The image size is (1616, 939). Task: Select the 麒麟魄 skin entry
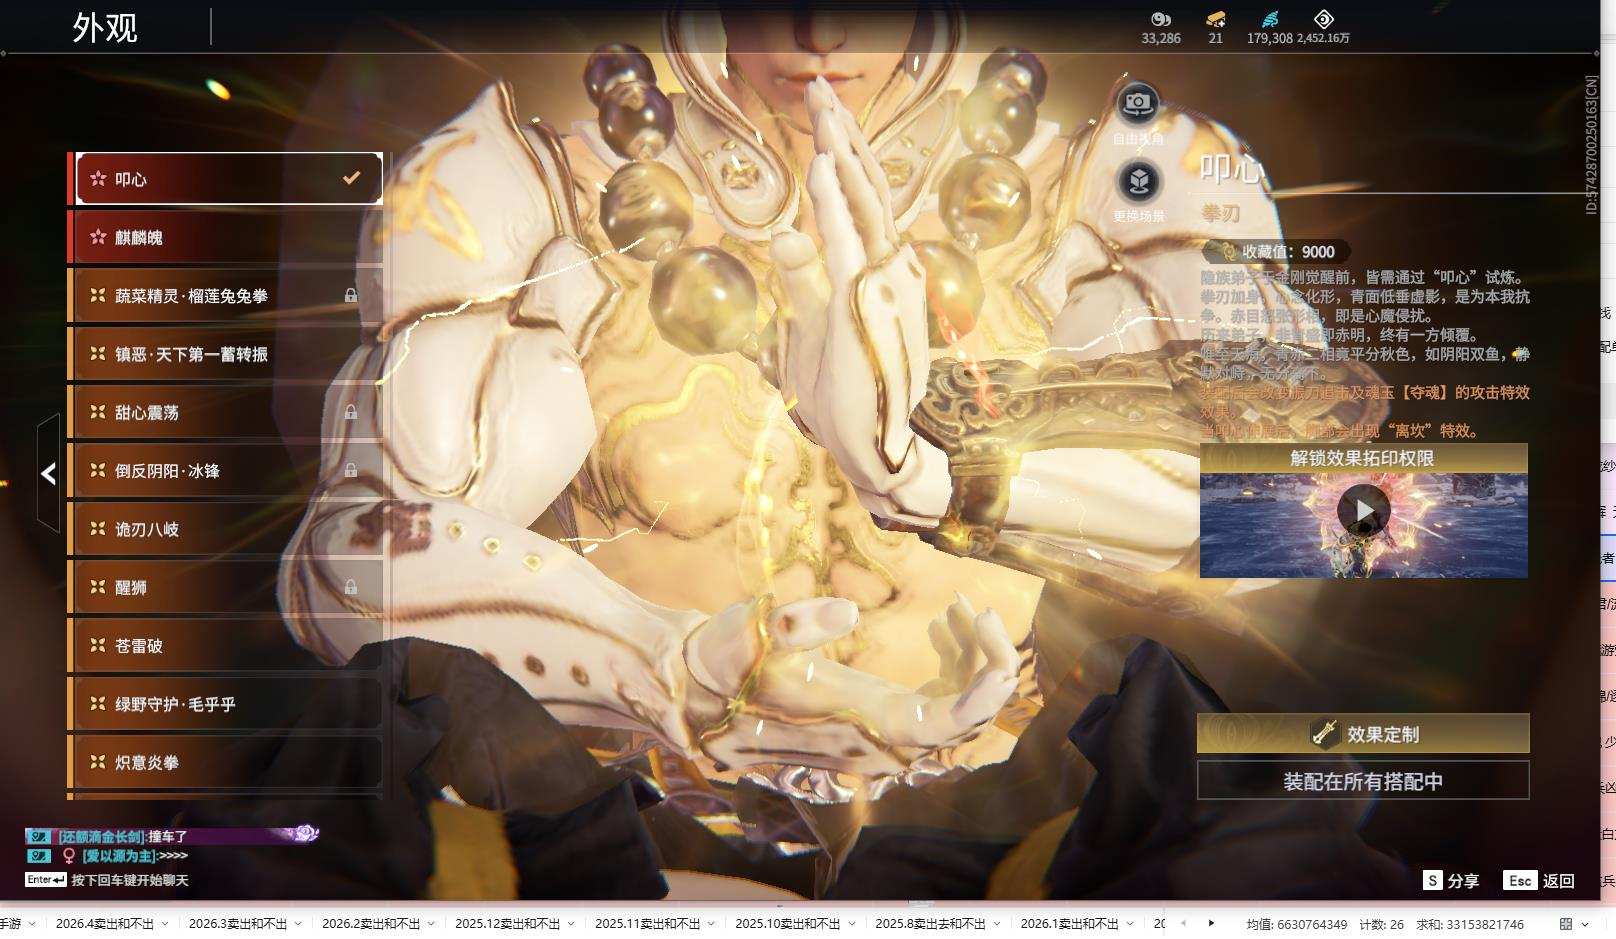(x=225, y=237)
